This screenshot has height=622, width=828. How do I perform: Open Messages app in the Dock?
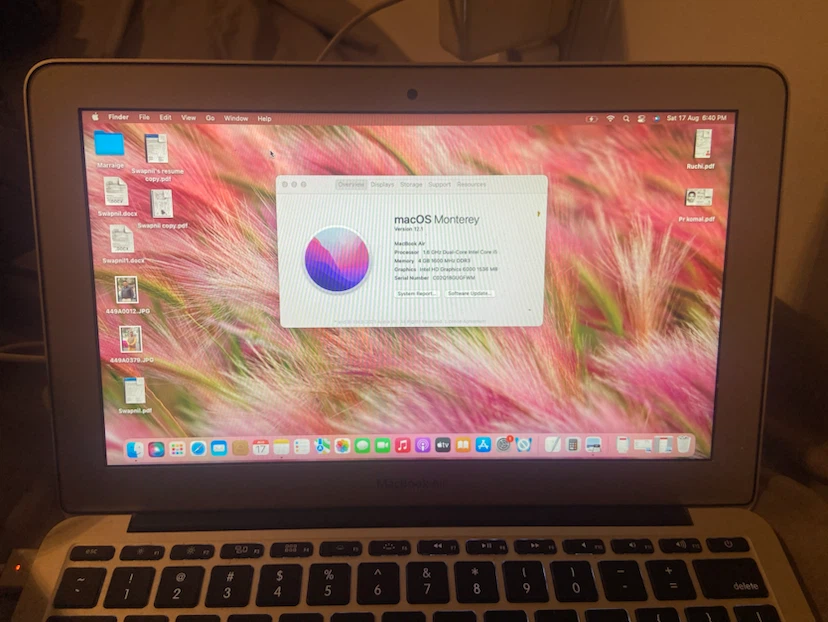pos(362,446)
